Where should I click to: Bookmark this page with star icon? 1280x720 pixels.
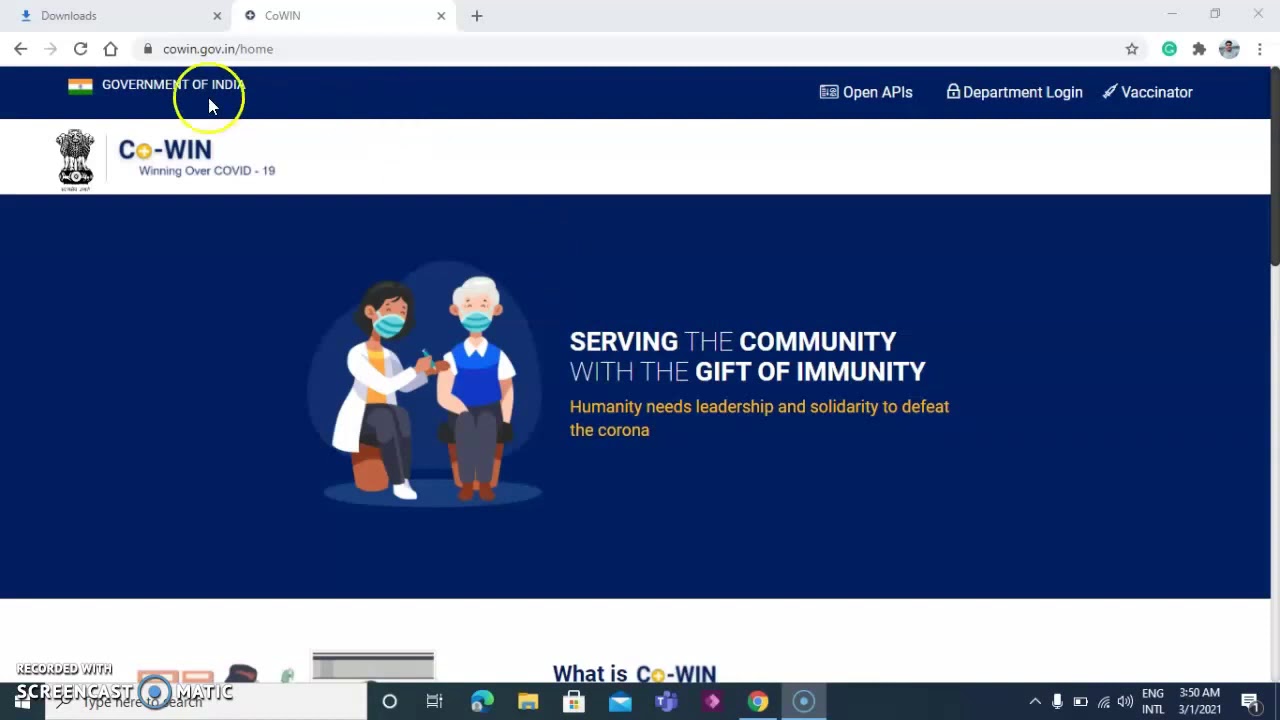(x=1132, y=49)
